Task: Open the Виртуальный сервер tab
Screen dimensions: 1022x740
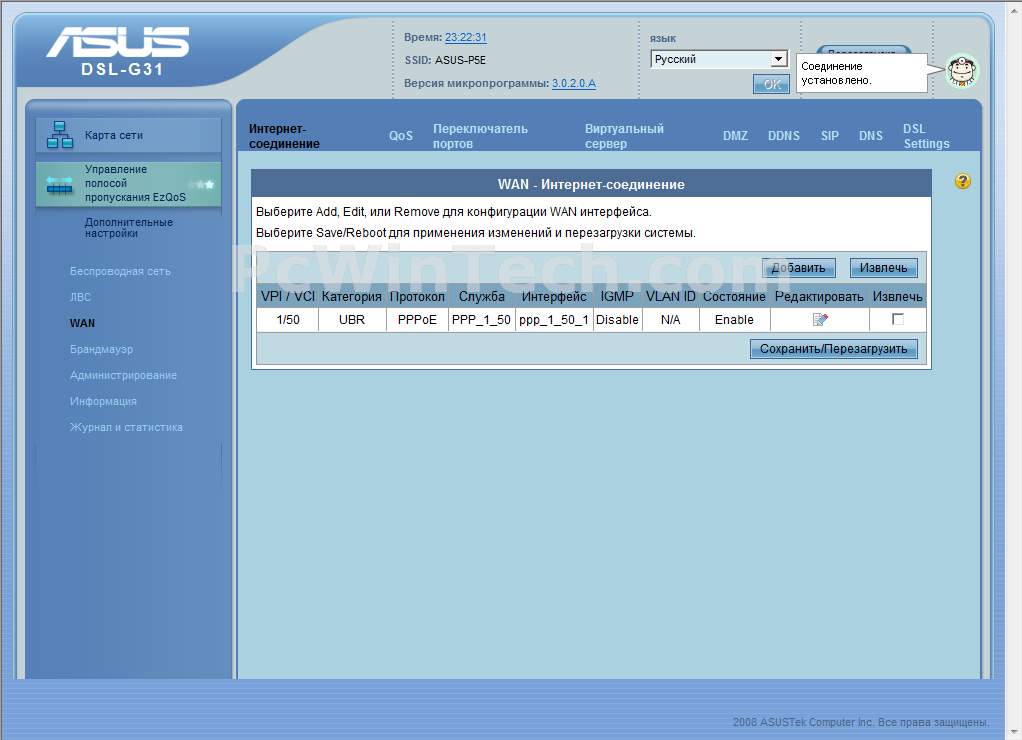Action: pos(624,136)
